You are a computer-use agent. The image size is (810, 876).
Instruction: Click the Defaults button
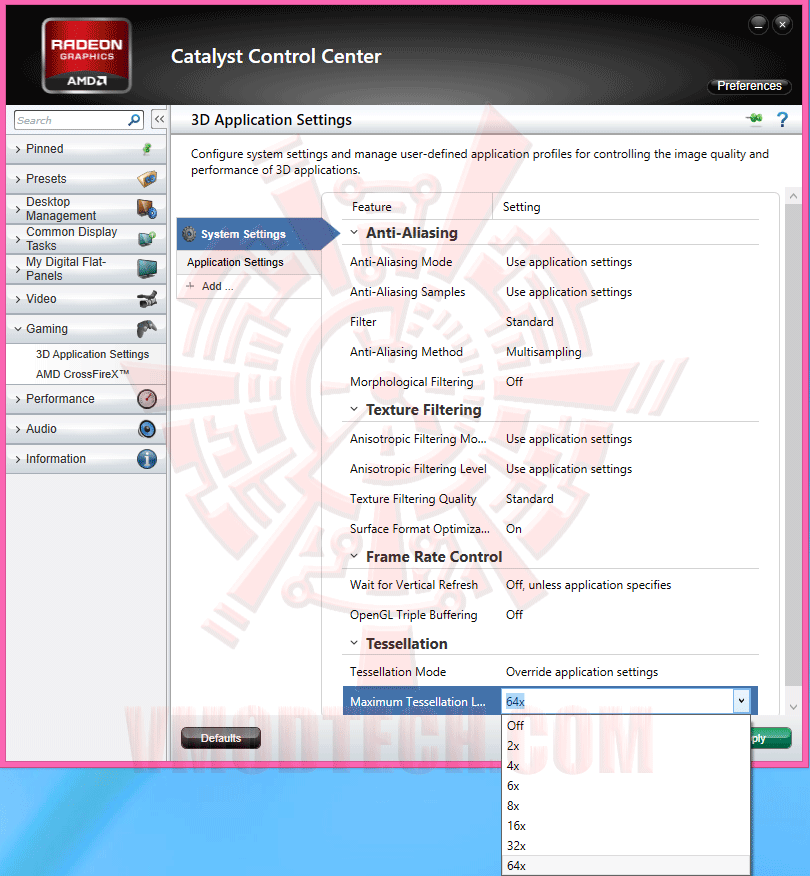pyautogui.click(x=221, y=738)
